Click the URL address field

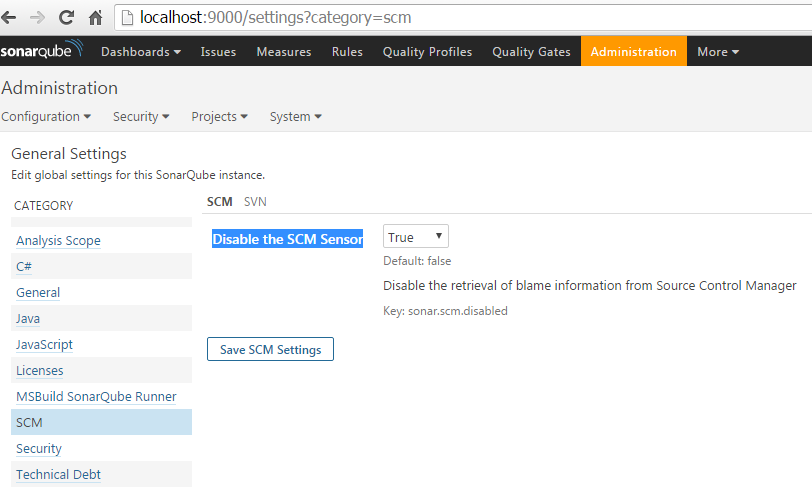(466, 18)
